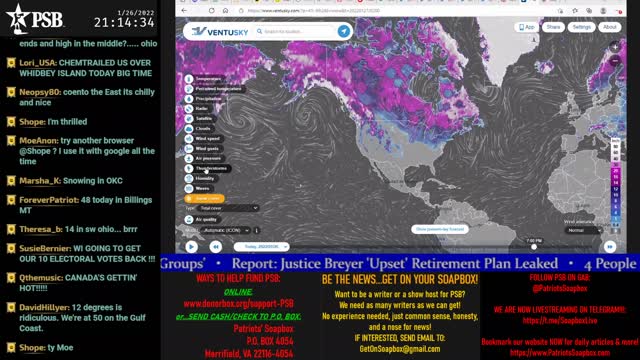The image size is (640, 360).
Task: Open the Today date dropdown
Action: tap(262, 247)
